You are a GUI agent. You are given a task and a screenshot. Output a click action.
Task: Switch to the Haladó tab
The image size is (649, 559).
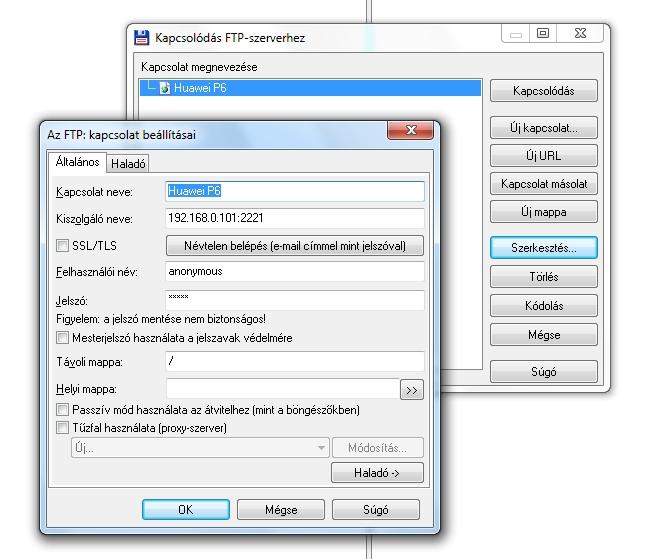click(128, 164)
